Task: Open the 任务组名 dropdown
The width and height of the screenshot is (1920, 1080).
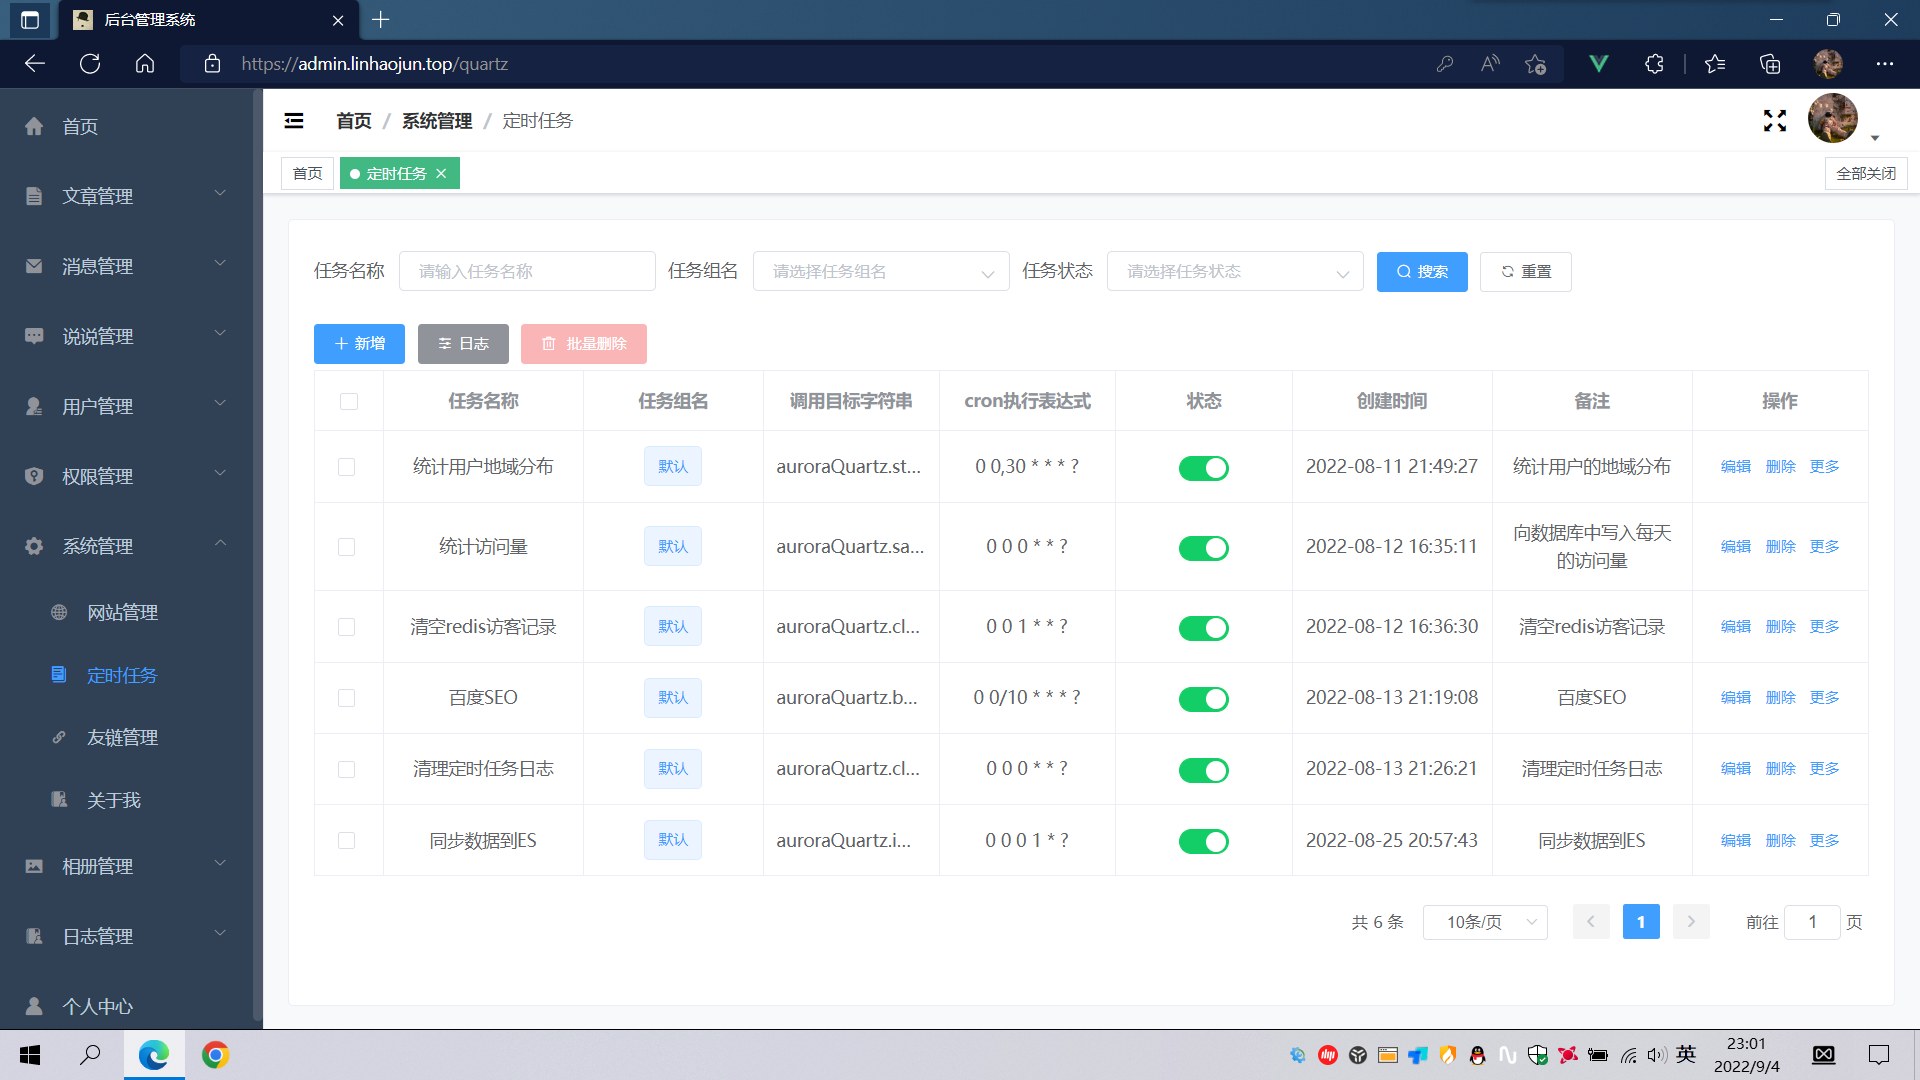Action: point(881,271)
